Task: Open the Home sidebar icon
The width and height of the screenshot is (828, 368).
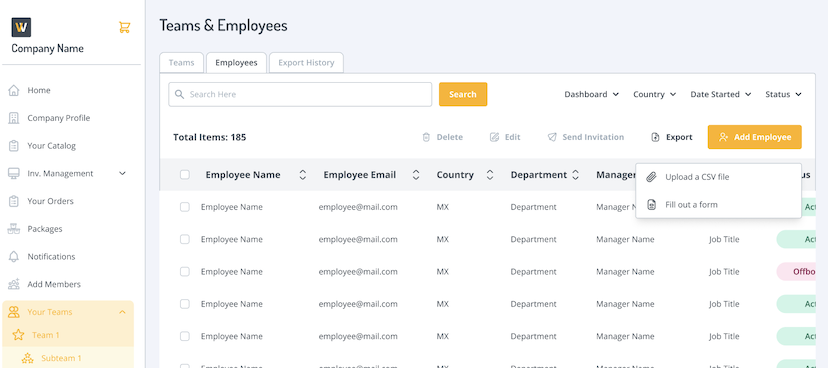Action: click(14, 90)
